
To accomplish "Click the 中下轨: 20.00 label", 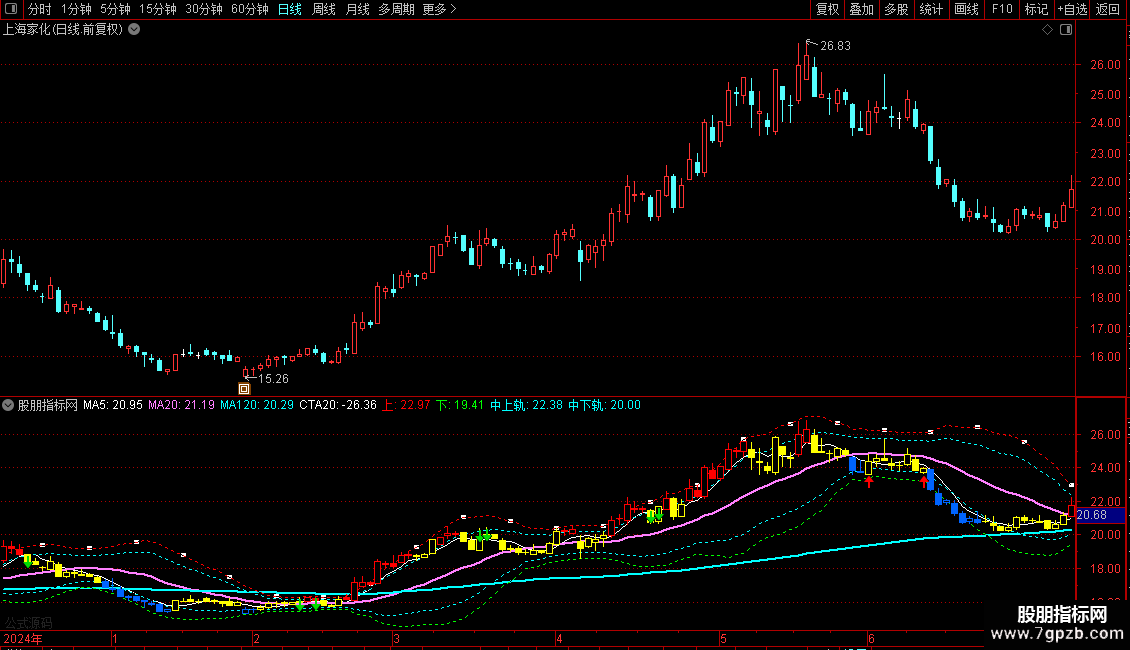I will click(x=604, y=405).
